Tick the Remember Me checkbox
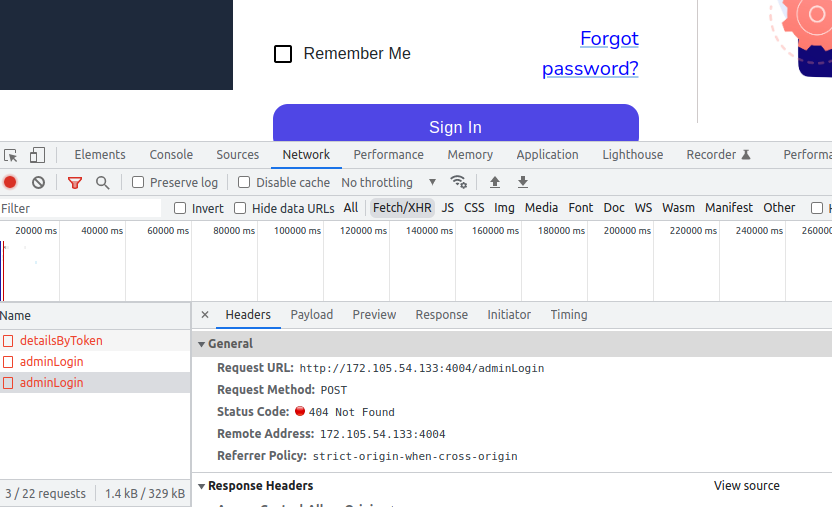832x507 pixels. (283, 54)
